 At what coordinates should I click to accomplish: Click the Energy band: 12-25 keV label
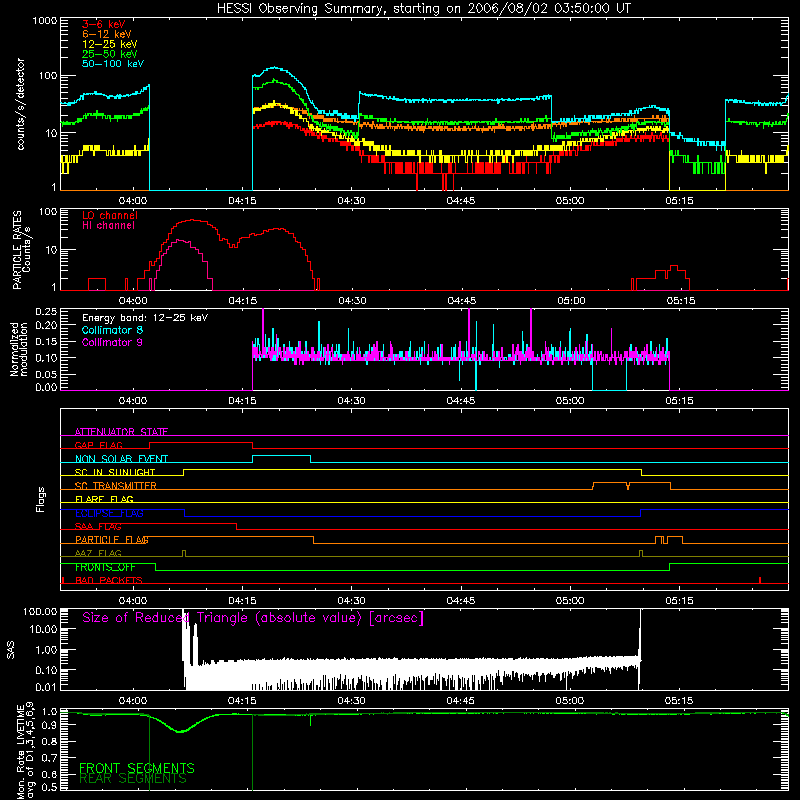pos(145,318)
